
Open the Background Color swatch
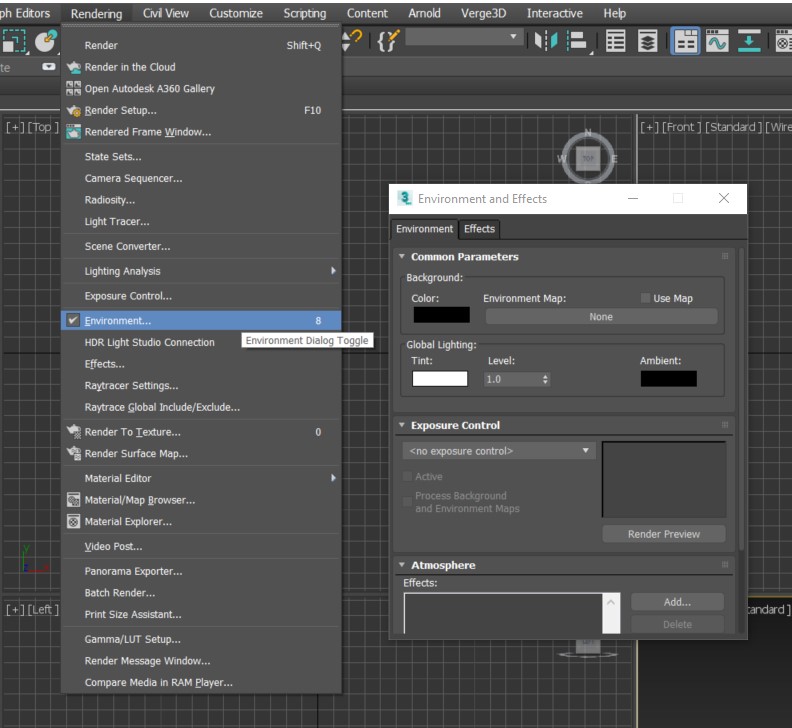point(441,315)
